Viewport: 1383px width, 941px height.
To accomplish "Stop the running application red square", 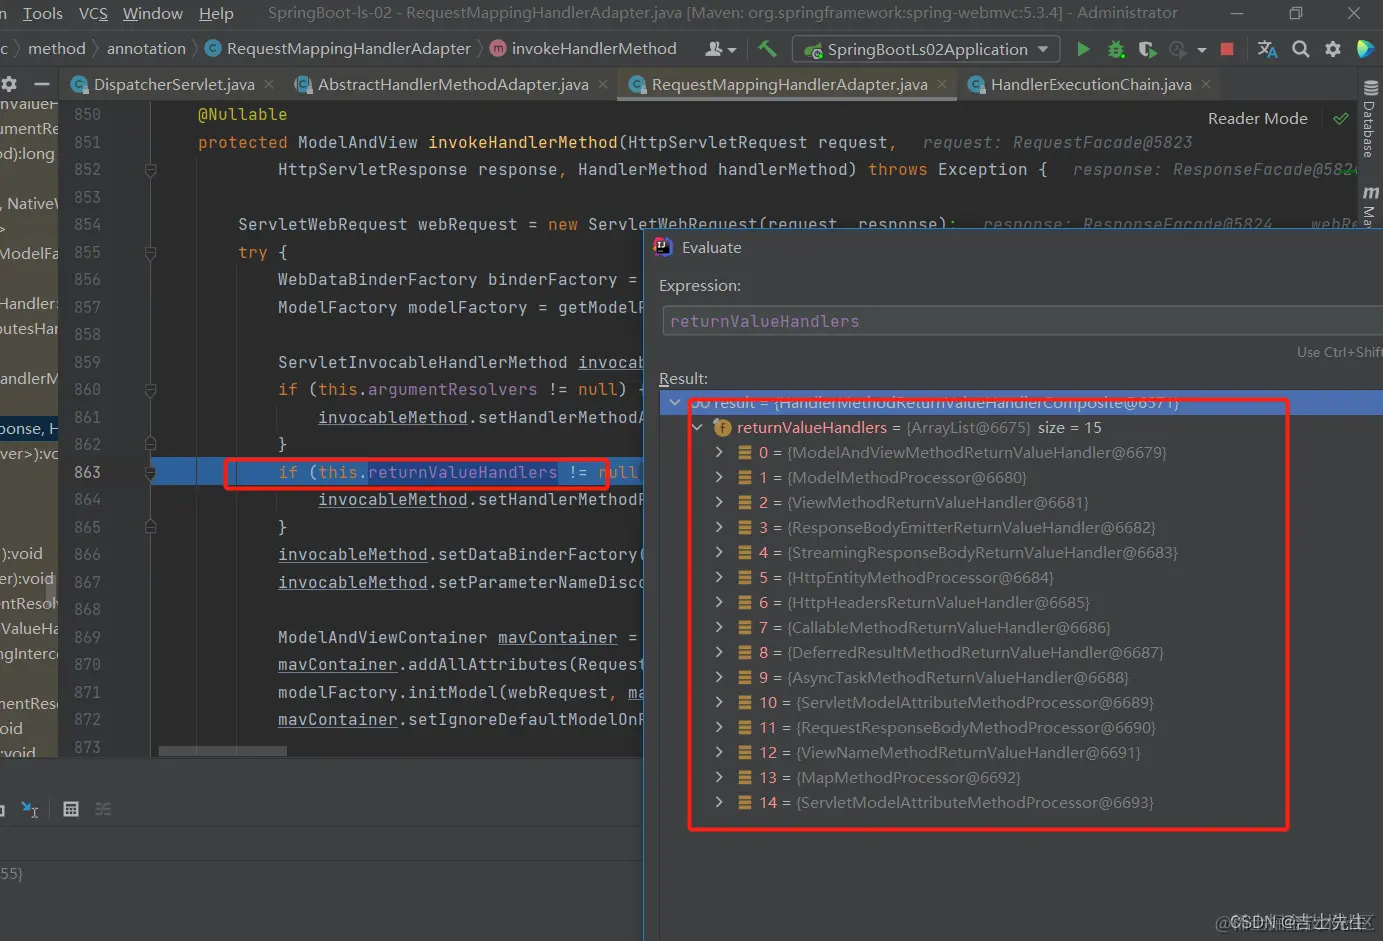I will point(1227,48).
